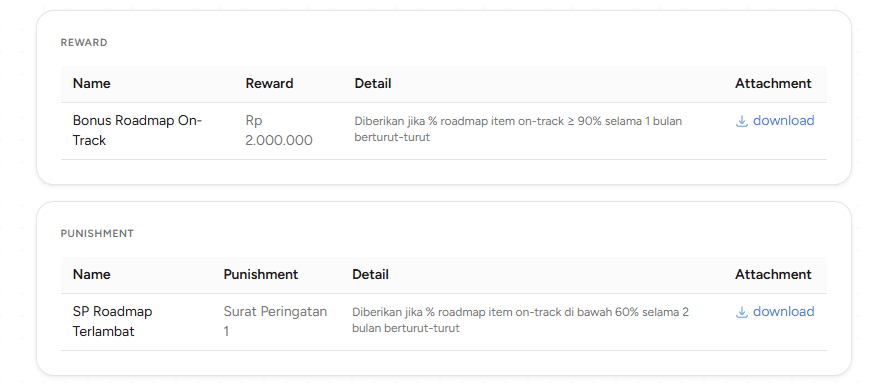Click the download arrow icon in the Reward row

[741, 121]
